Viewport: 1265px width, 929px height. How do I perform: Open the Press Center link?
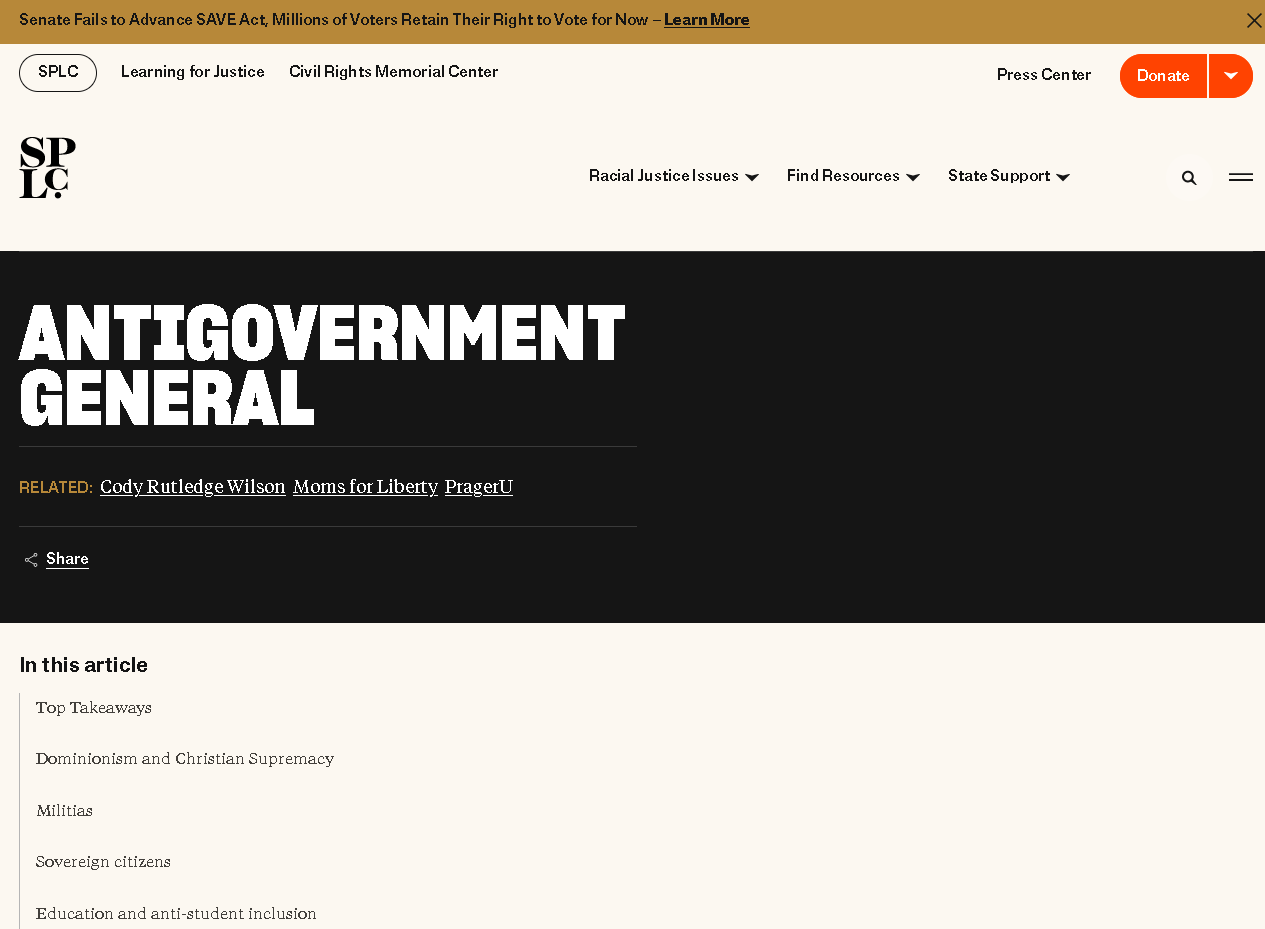[x=1044, y=75]
